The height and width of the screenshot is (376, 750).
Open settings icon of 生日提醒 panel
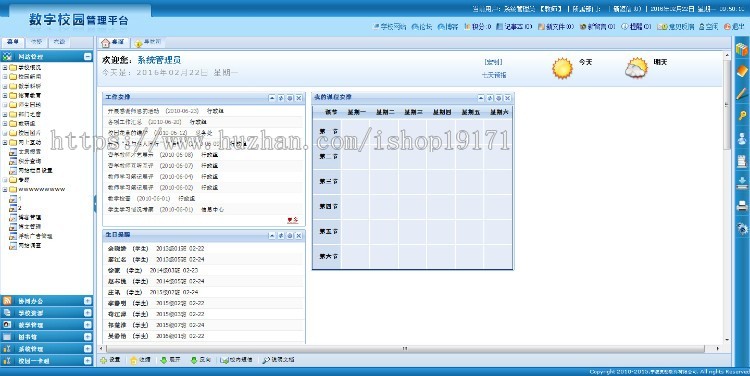pos(290,235)
